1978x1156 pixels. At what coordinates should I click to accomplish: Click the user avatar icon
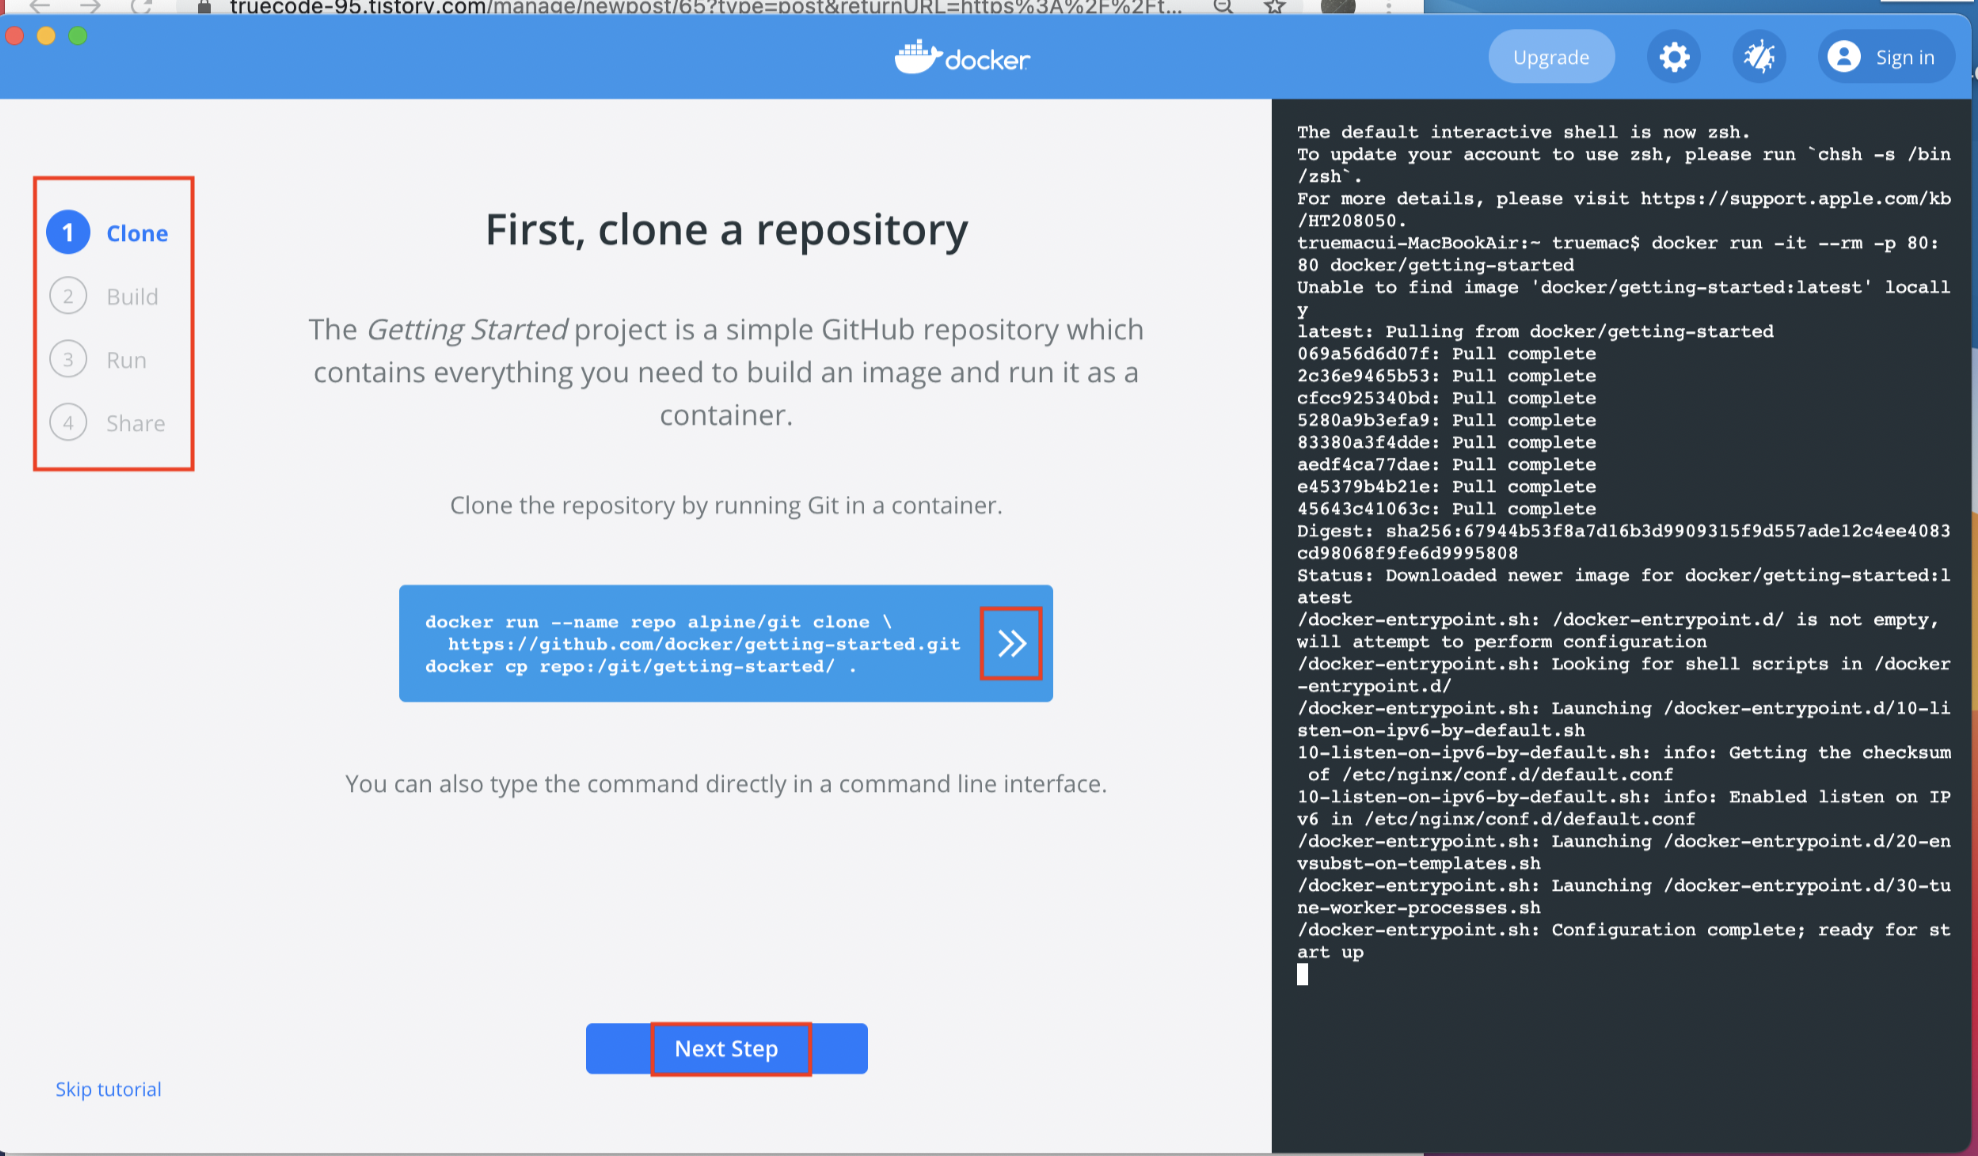pyautogui.click(x=1843, y=57)
